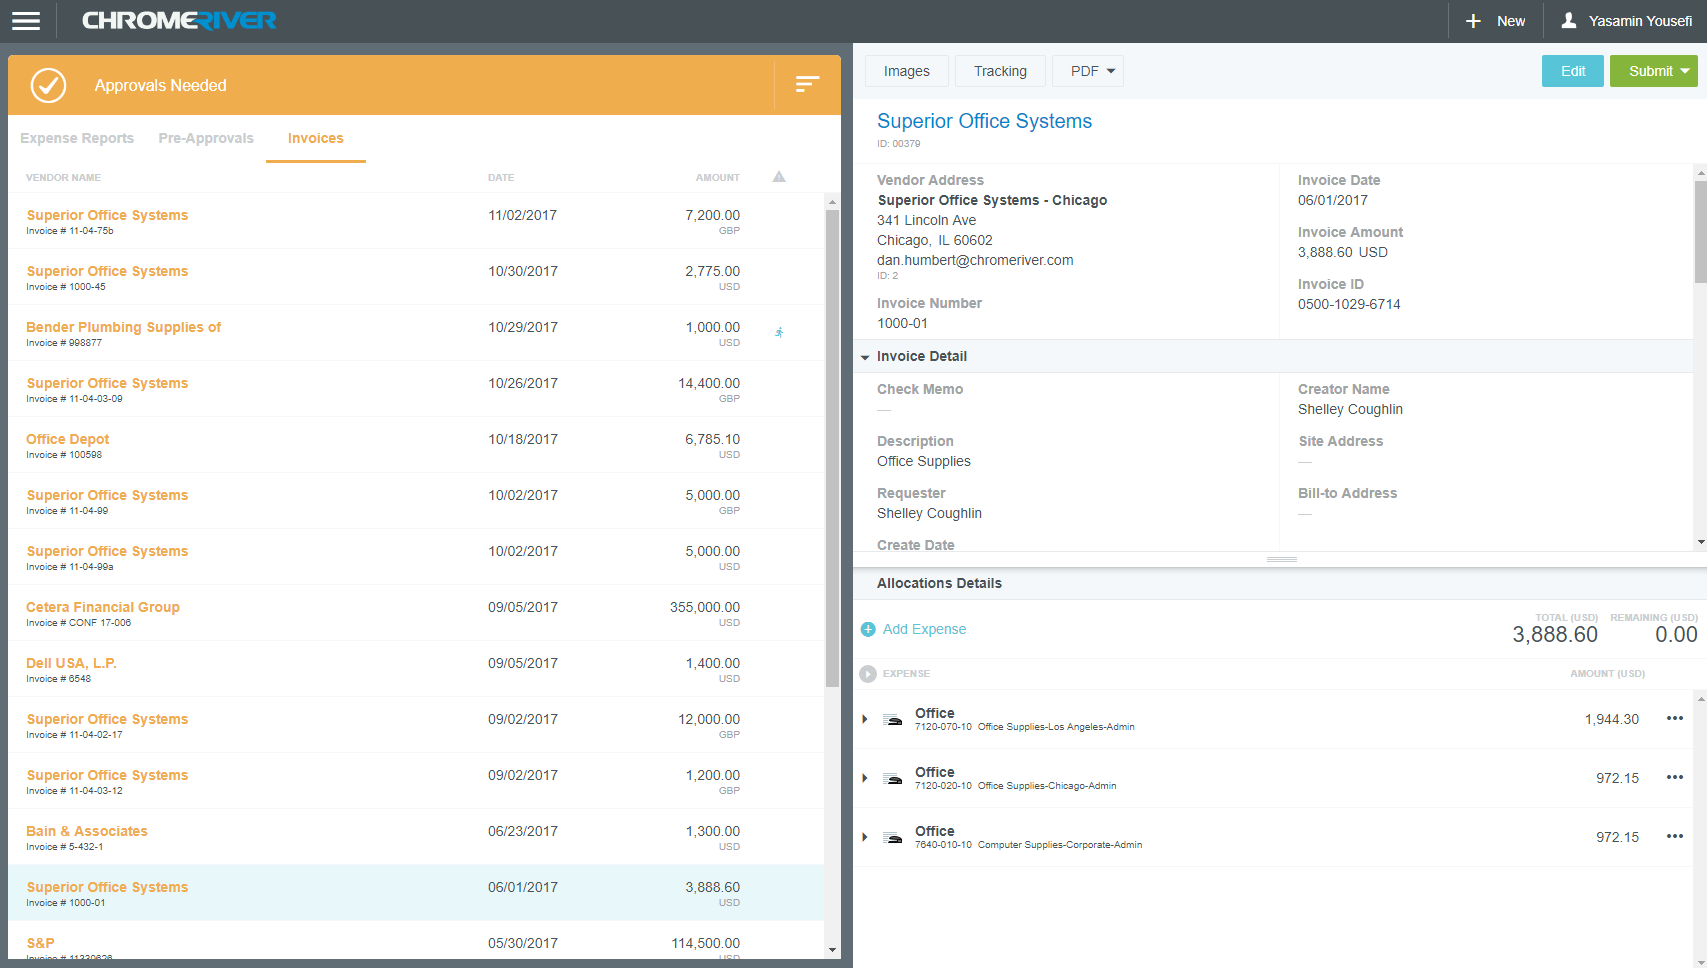1707x968 pixels.
Task: Select the Cetera Financial Group invoice
Action: coord(103,607)
